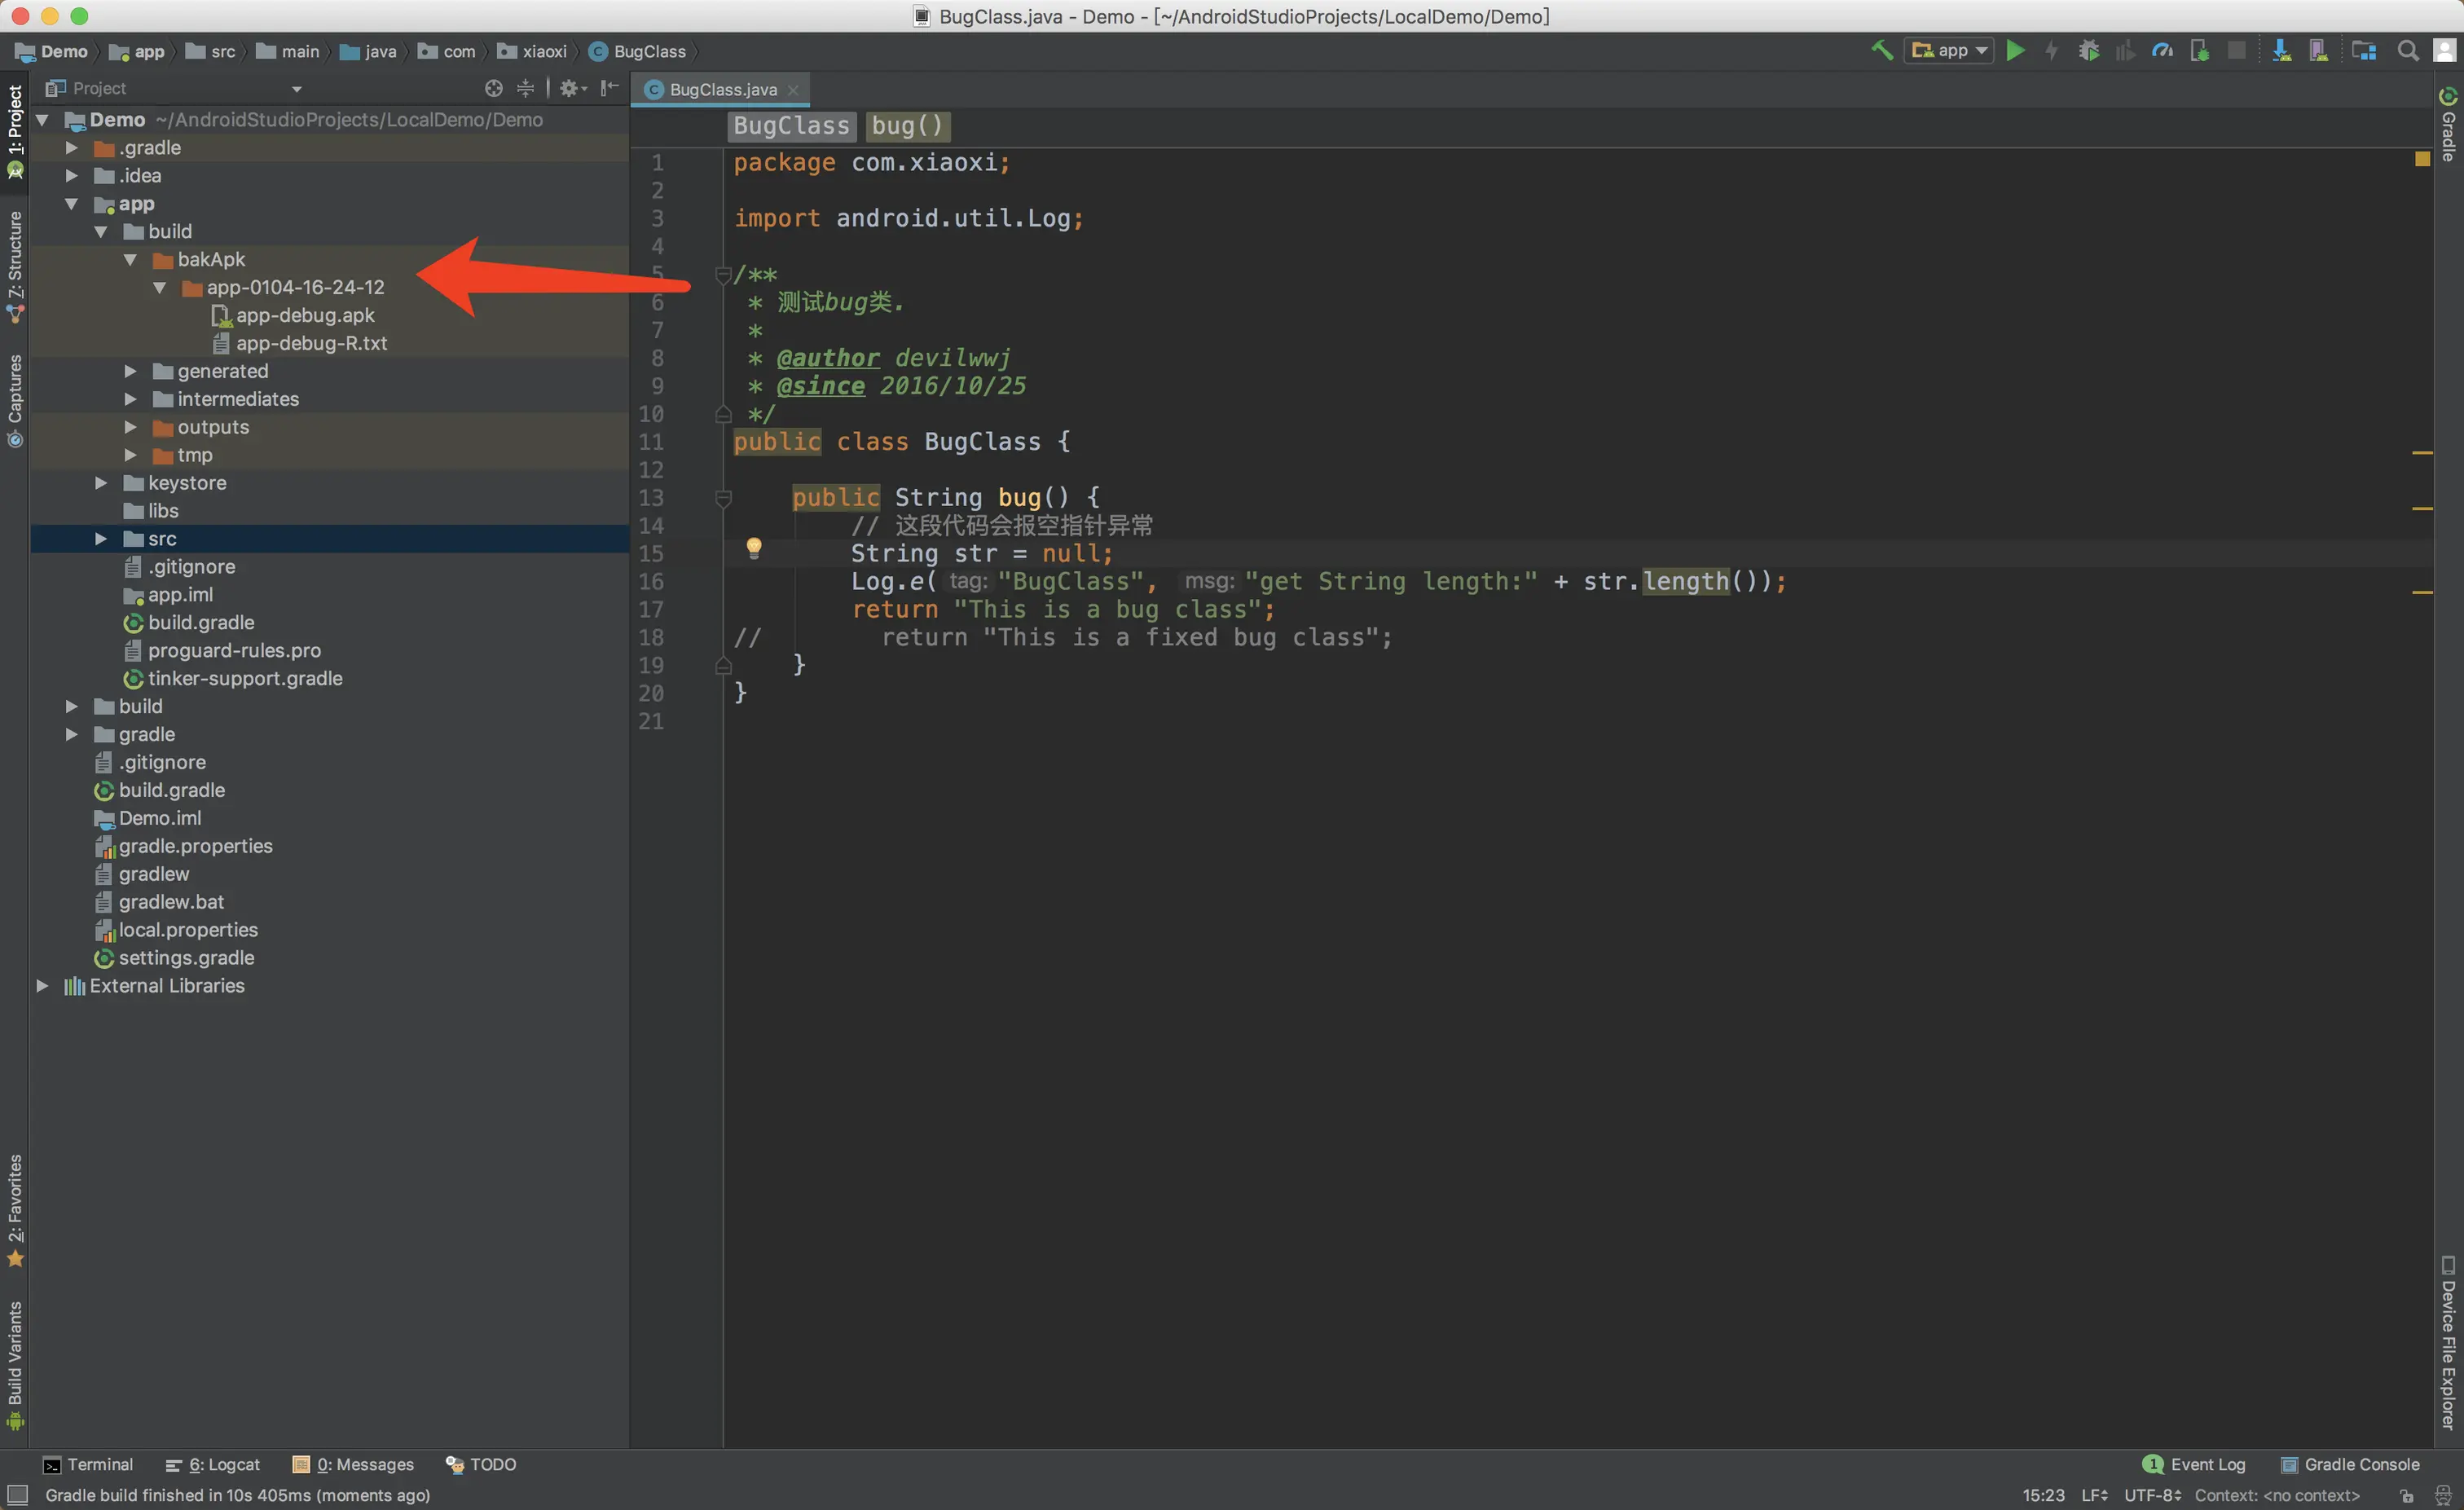
Task: Click the xiaoxi navigation bar crumb
Action: click(x=533, y=51)
